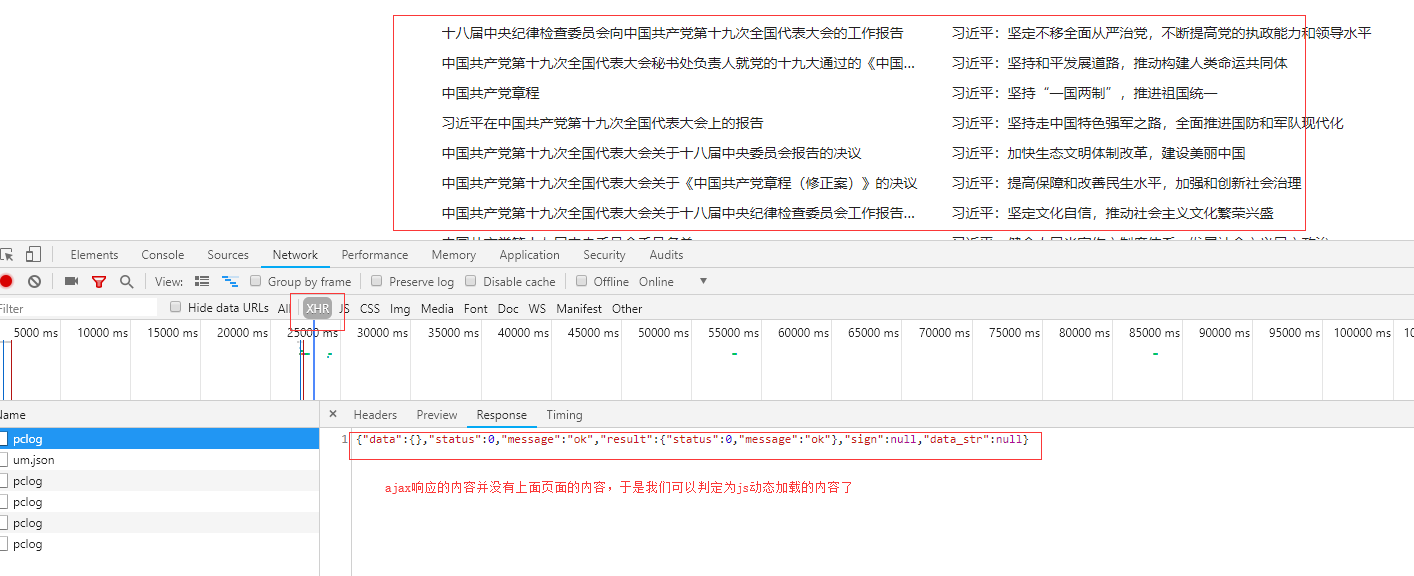
Task: Open the Audits tab
Action: click(666, 255)
